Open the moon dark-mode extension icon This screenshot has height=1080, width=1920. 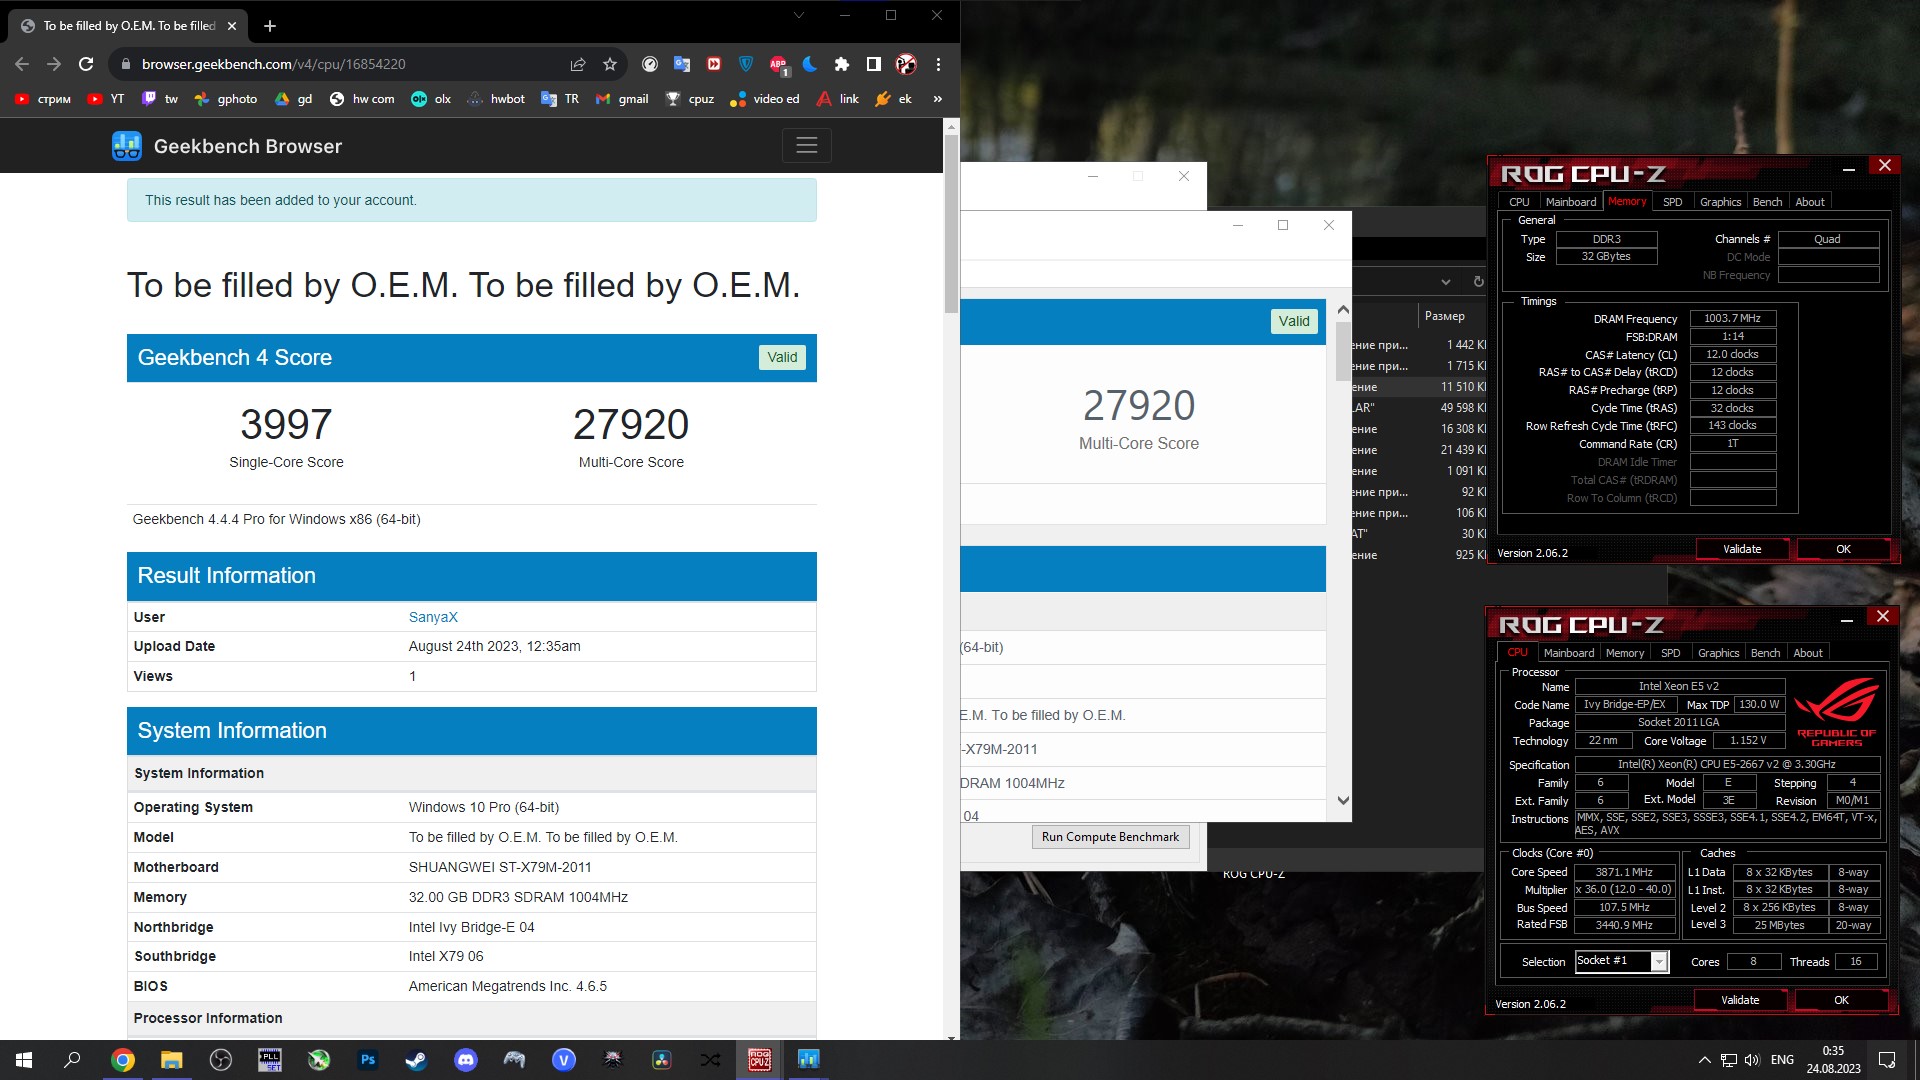point(810,64)
